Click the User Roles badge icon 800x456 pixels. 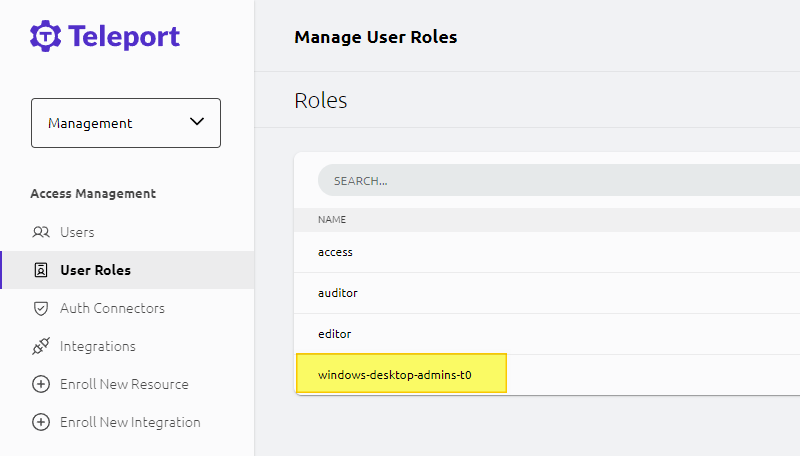41,270
